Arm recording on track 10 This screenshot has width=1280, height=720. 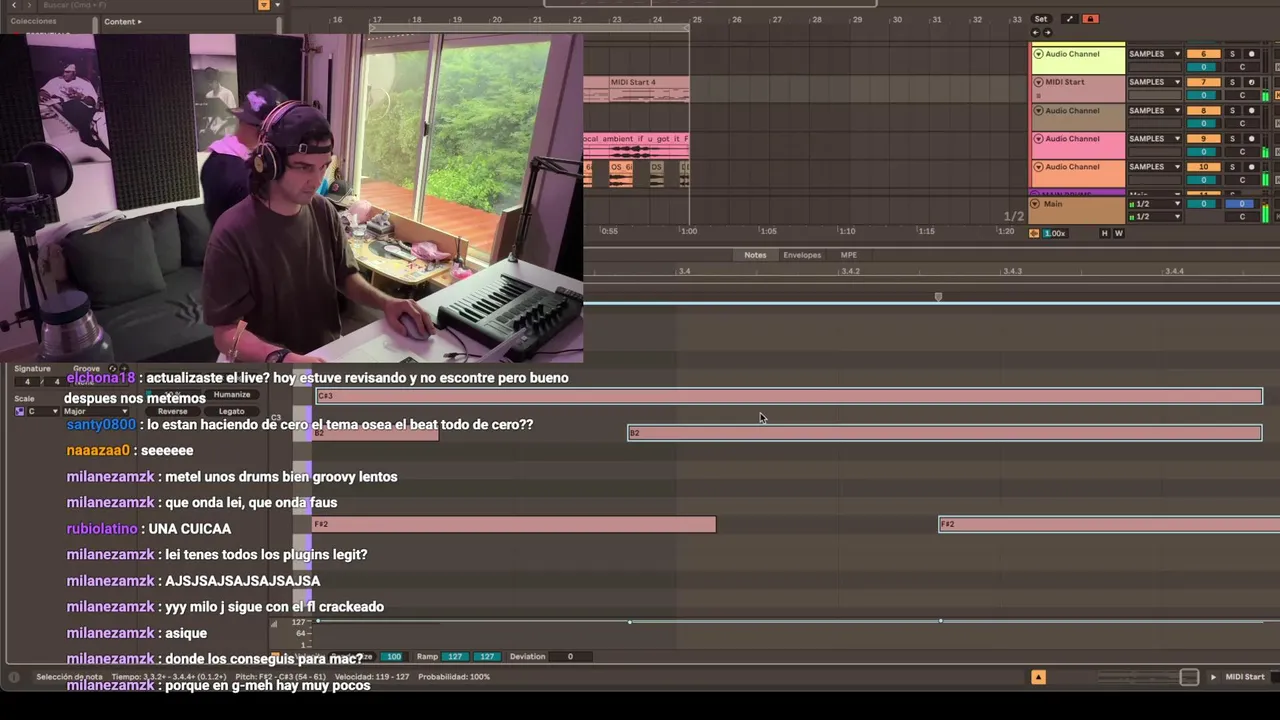[x=1251, y=167]
